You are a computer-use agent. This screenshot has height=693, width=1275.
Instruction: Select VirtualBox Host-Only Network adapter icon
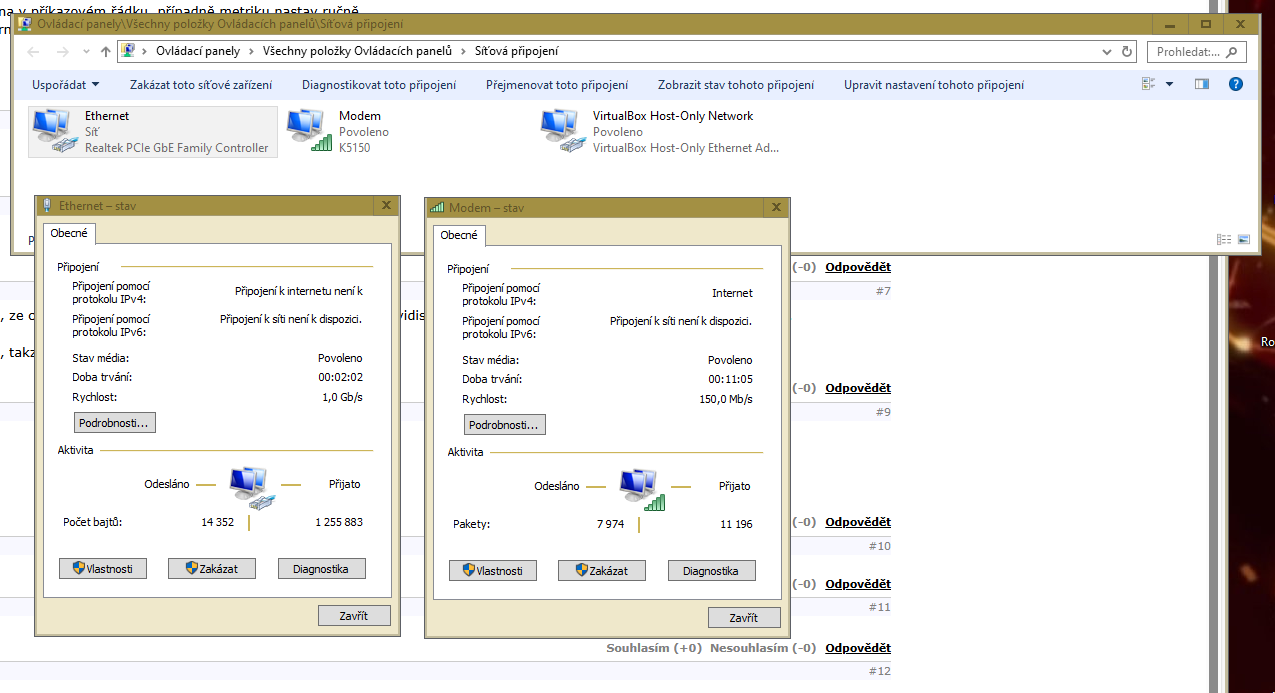click(563, 132)
